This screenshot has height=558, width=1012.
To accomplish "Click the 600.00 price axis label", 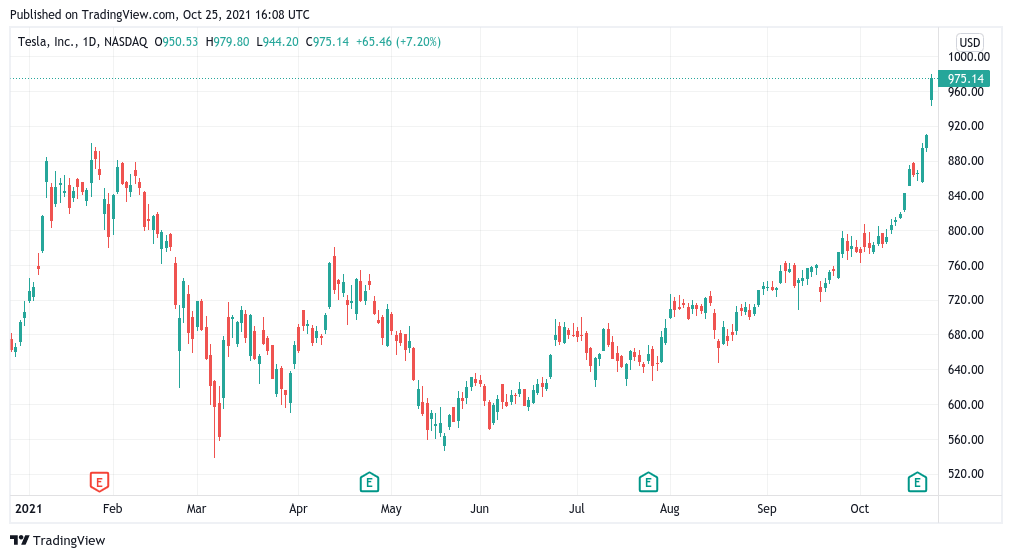I will pyautogui.click(x=966, y=404).
